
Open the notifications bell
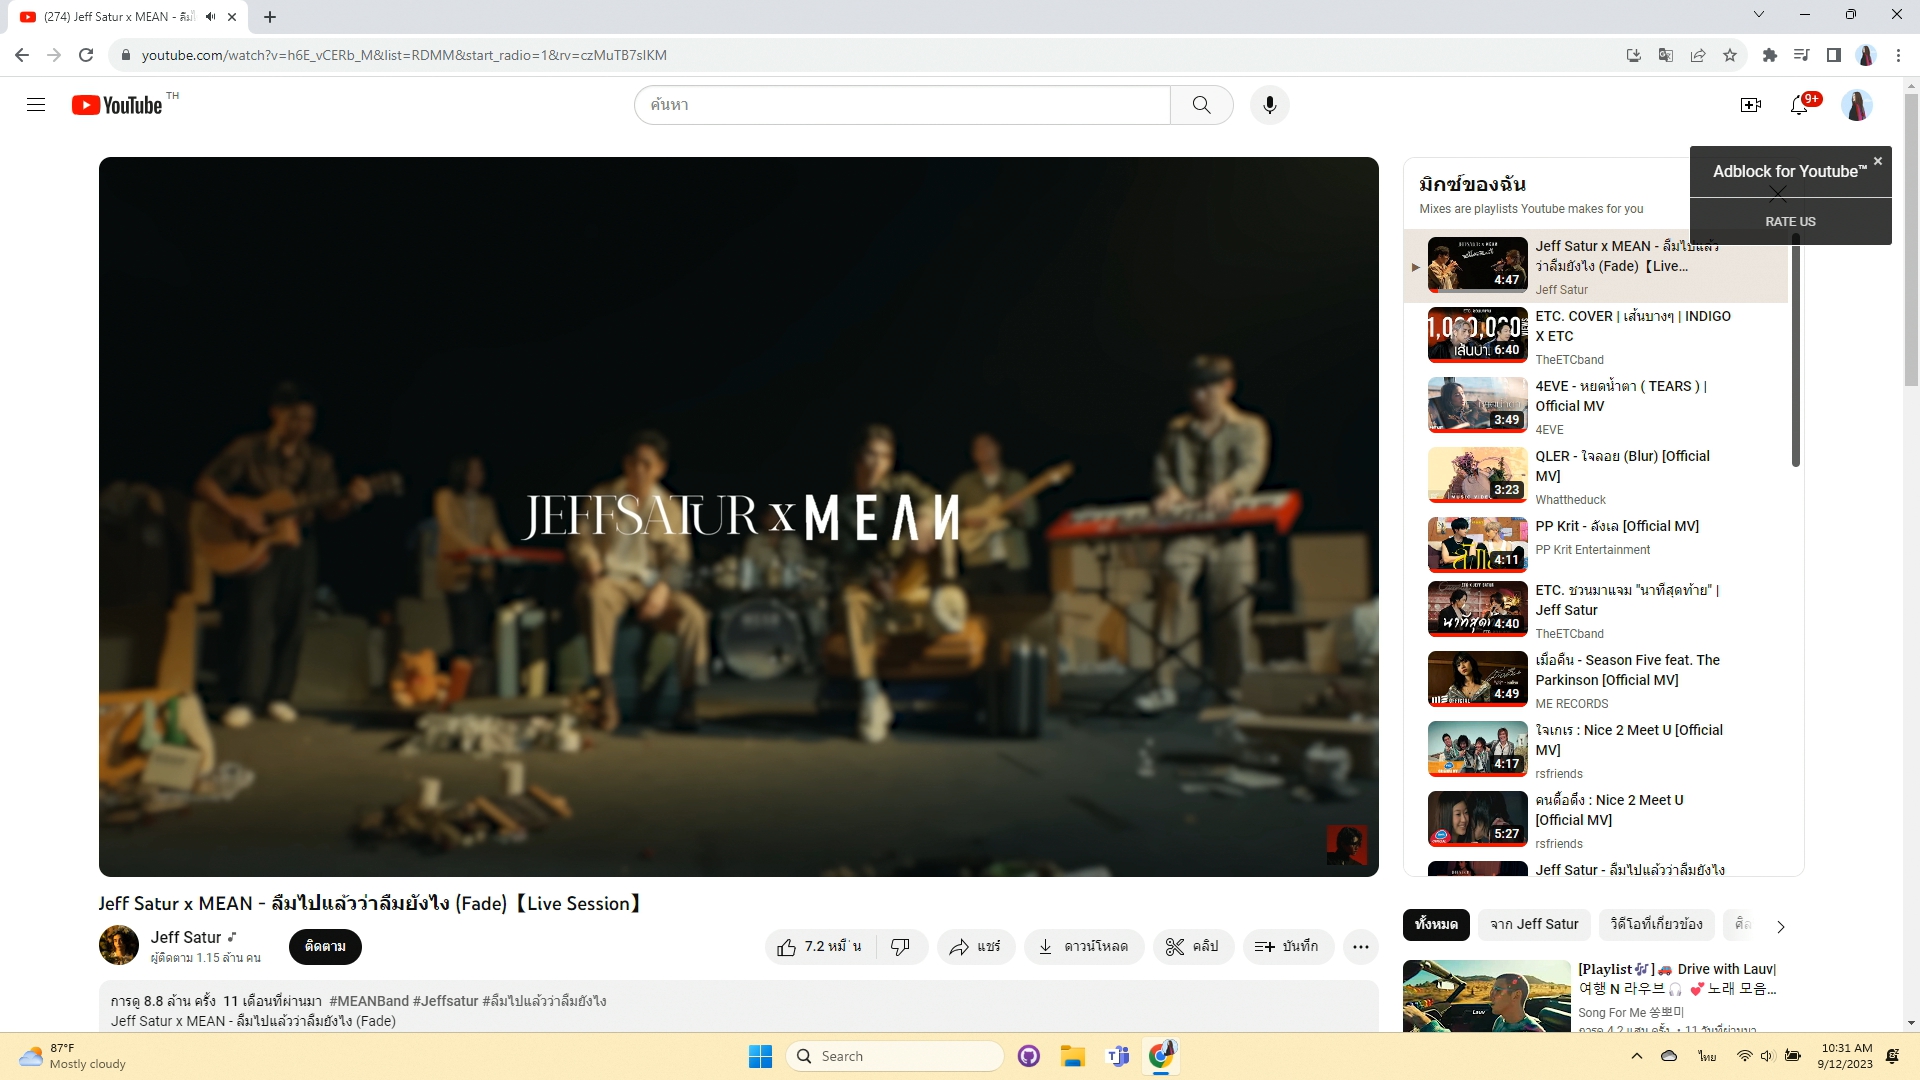(1799, 105)
